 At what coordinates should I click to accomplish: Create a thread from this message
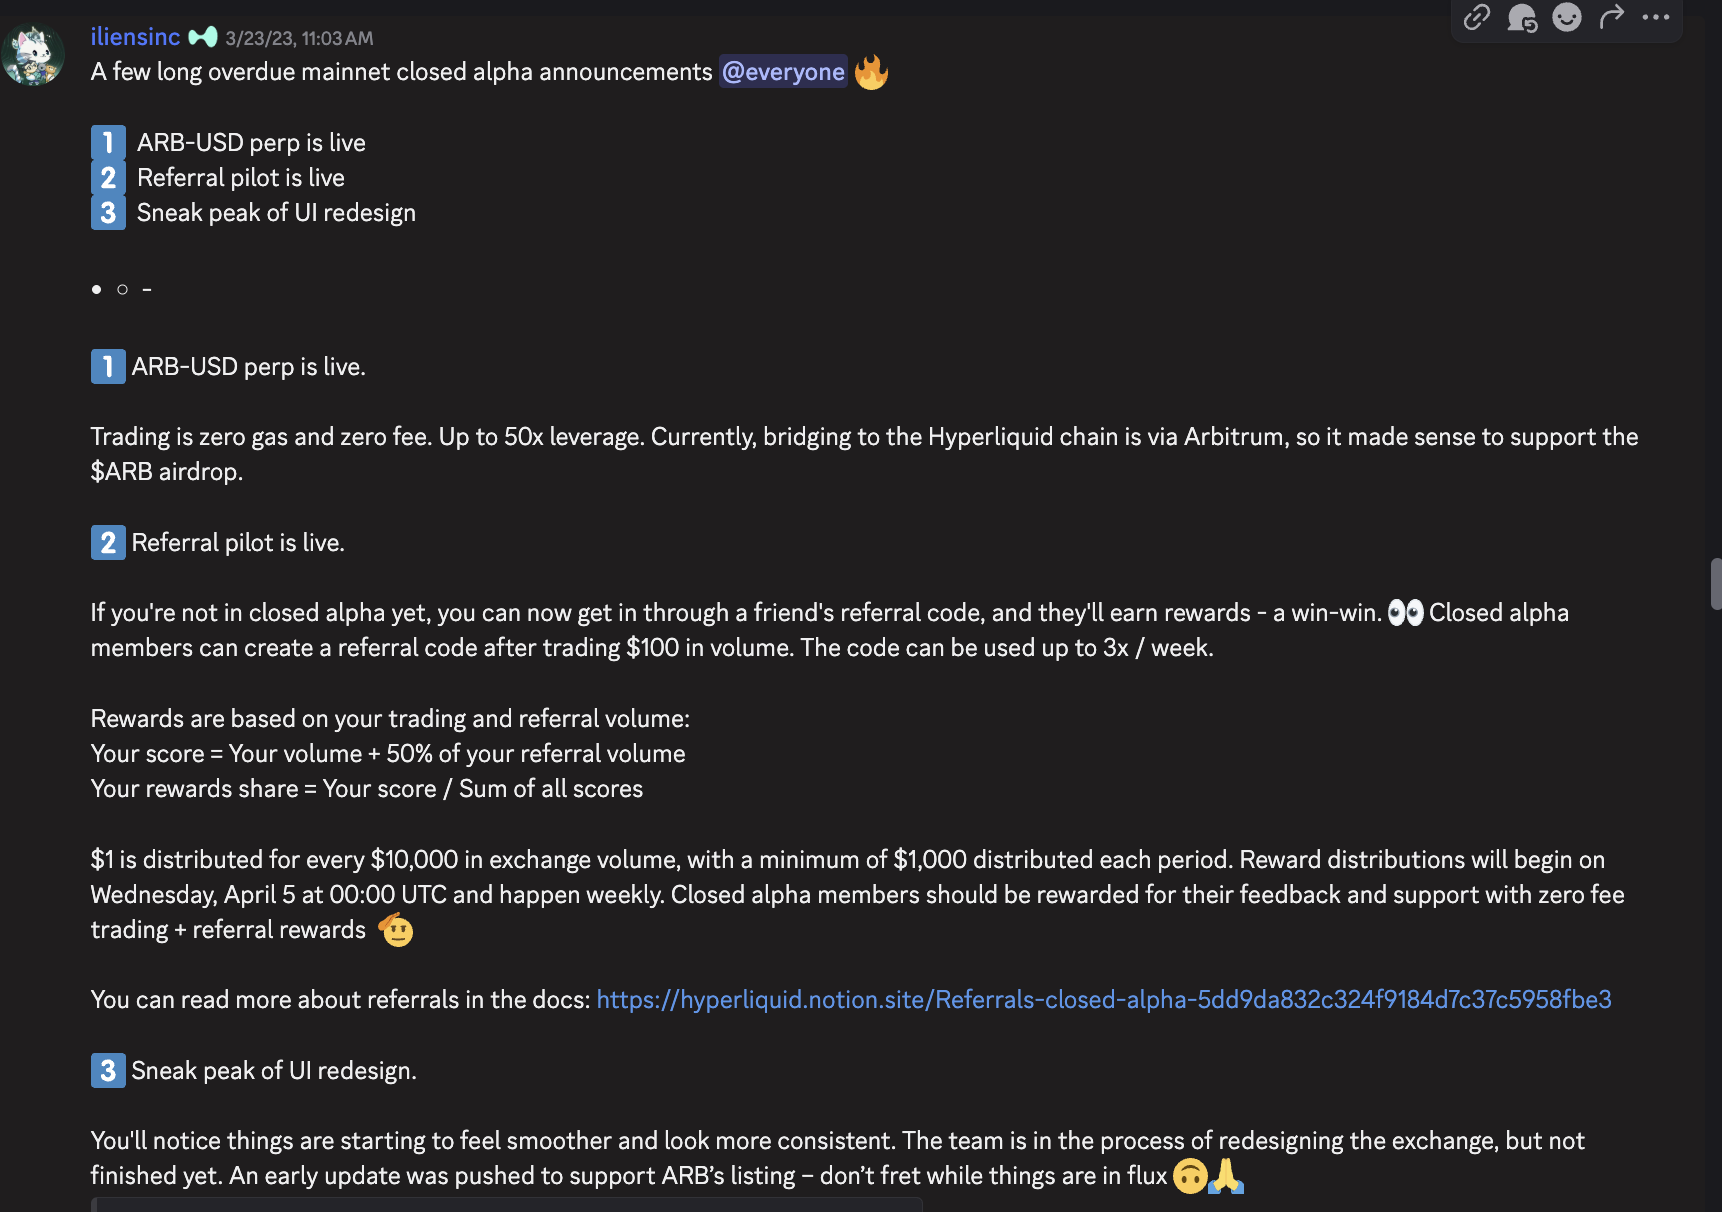(1521, 18)
